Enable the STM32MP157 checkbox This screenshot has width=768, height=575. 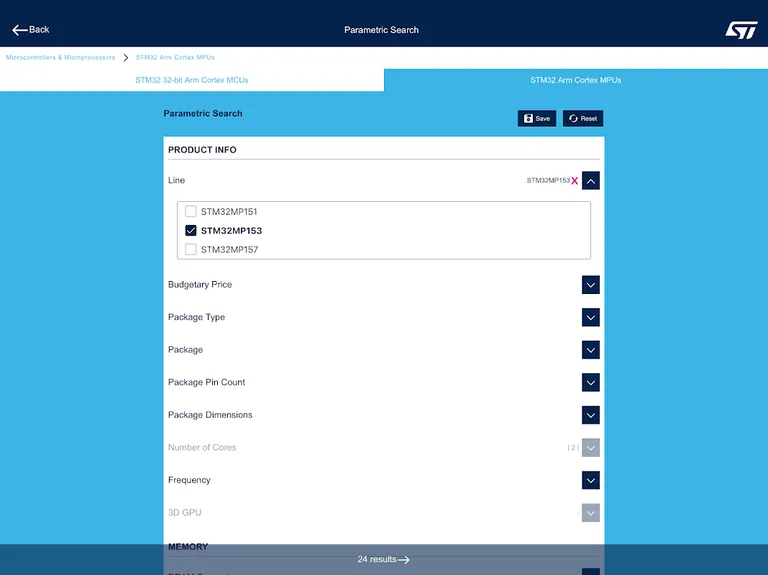pyautogui.click(x=191, y=250)
